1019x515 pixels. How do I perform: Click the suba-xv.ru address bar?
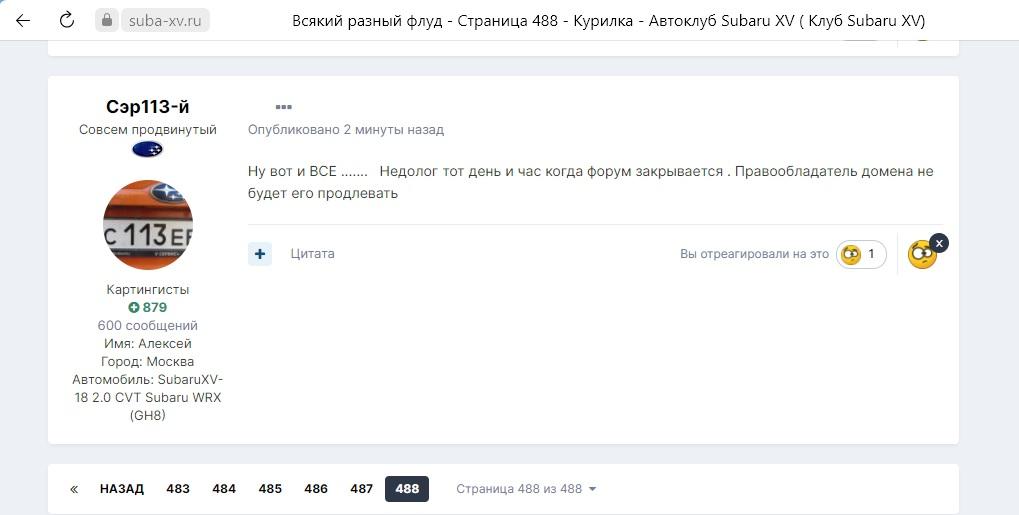tap(166, 20)
